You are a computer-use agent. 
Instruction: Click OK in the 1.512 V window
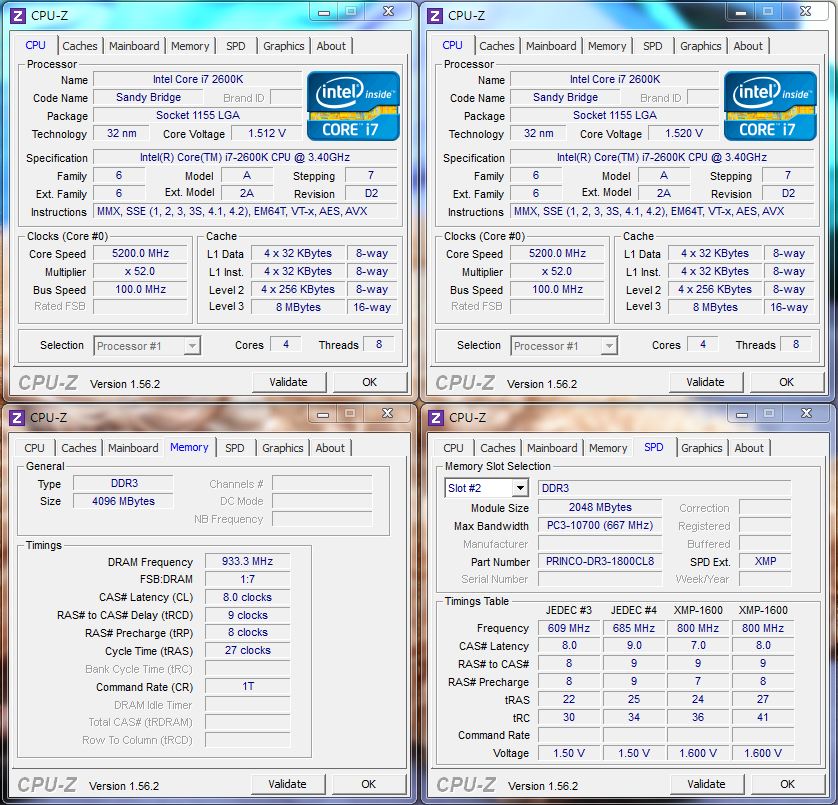(370, 382)
